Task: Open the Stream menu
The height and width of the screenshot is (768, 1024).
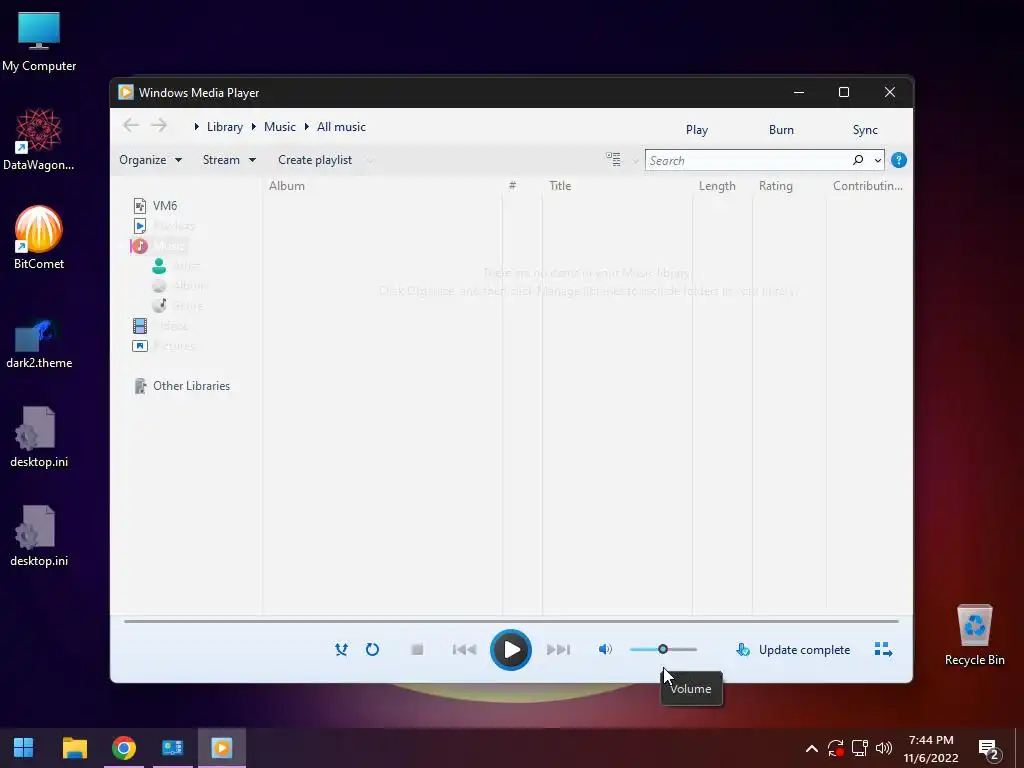Action: [x=229, y=160]
